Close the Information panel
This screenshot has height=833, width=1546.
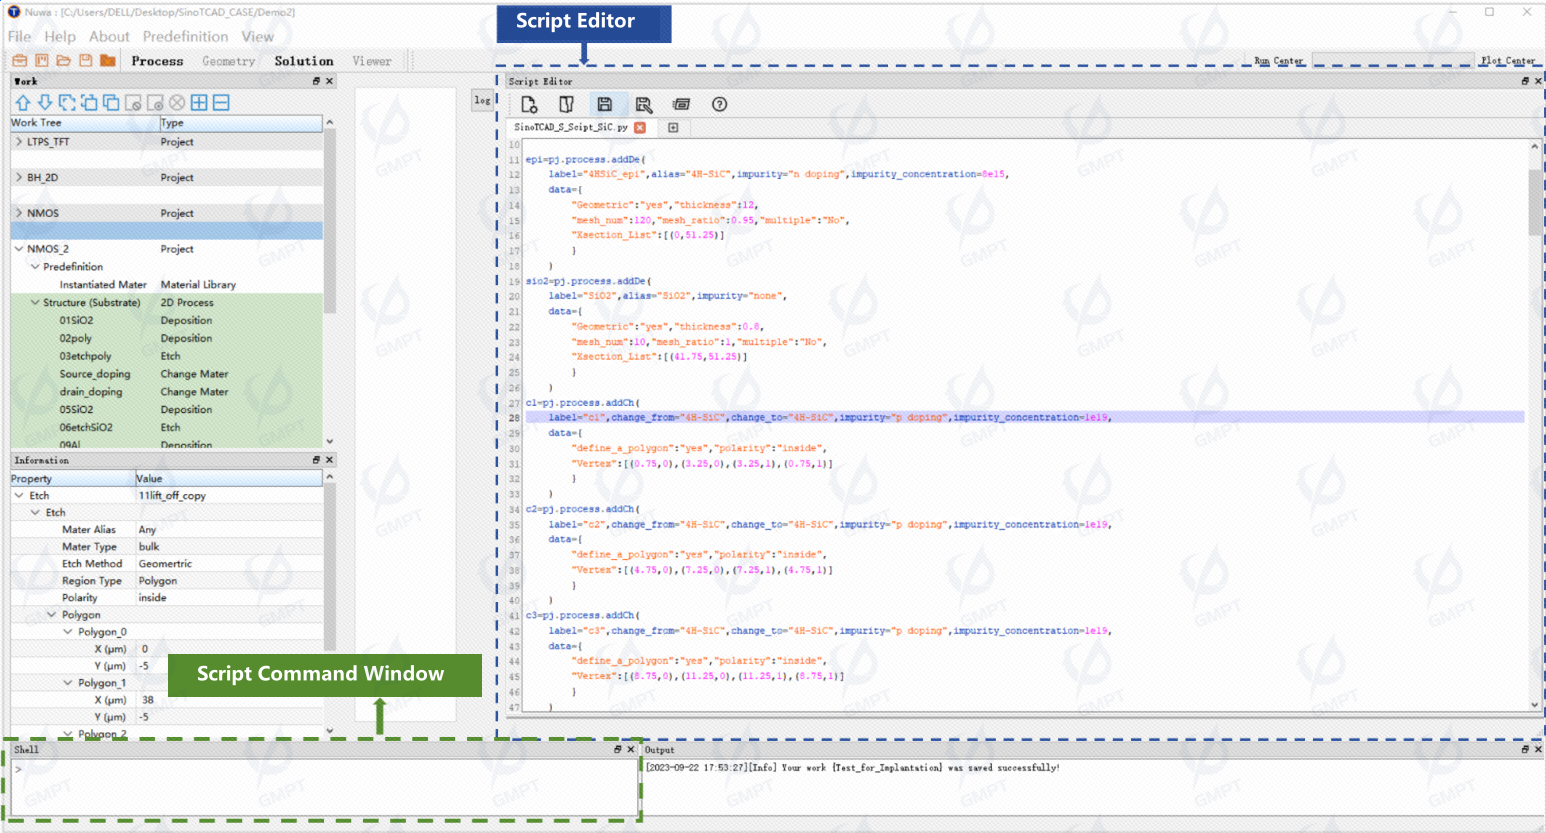(330, 460)
